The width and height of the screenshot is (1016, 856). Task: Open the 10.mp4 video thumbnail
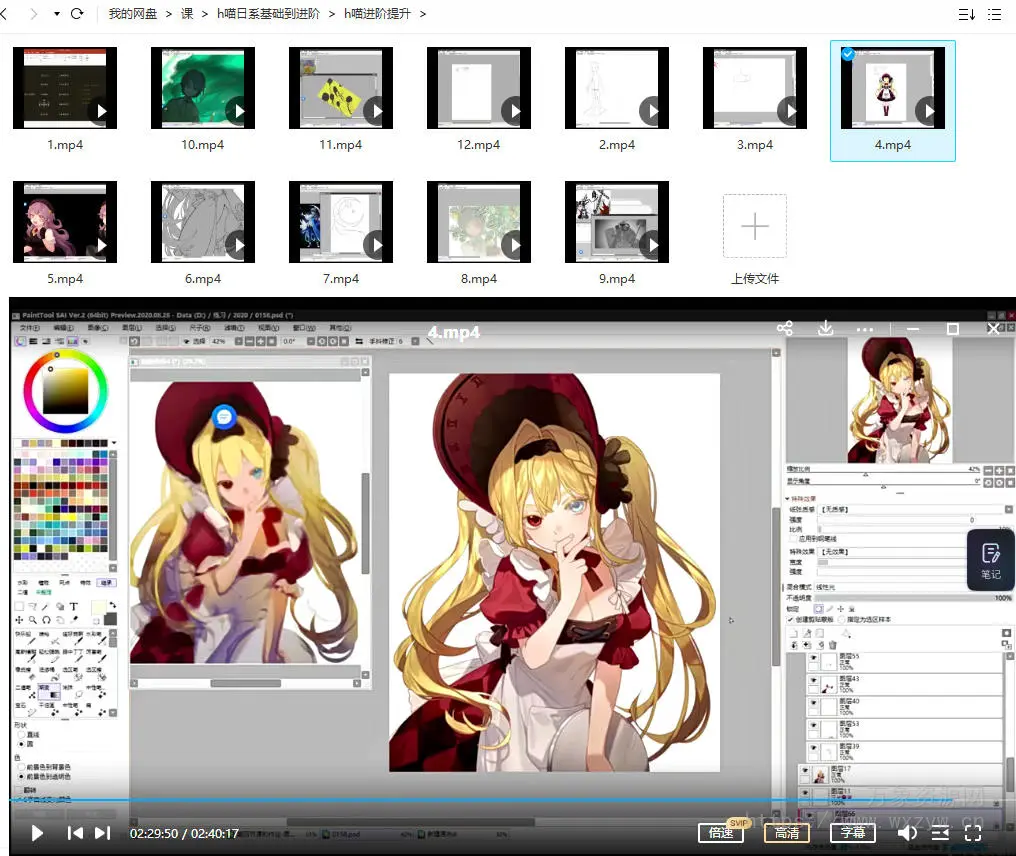pyautogui.click(x=203, y=88)
